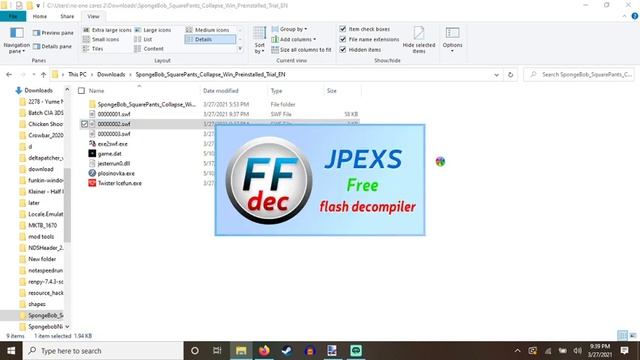Open the Windows Start menu

11,351
